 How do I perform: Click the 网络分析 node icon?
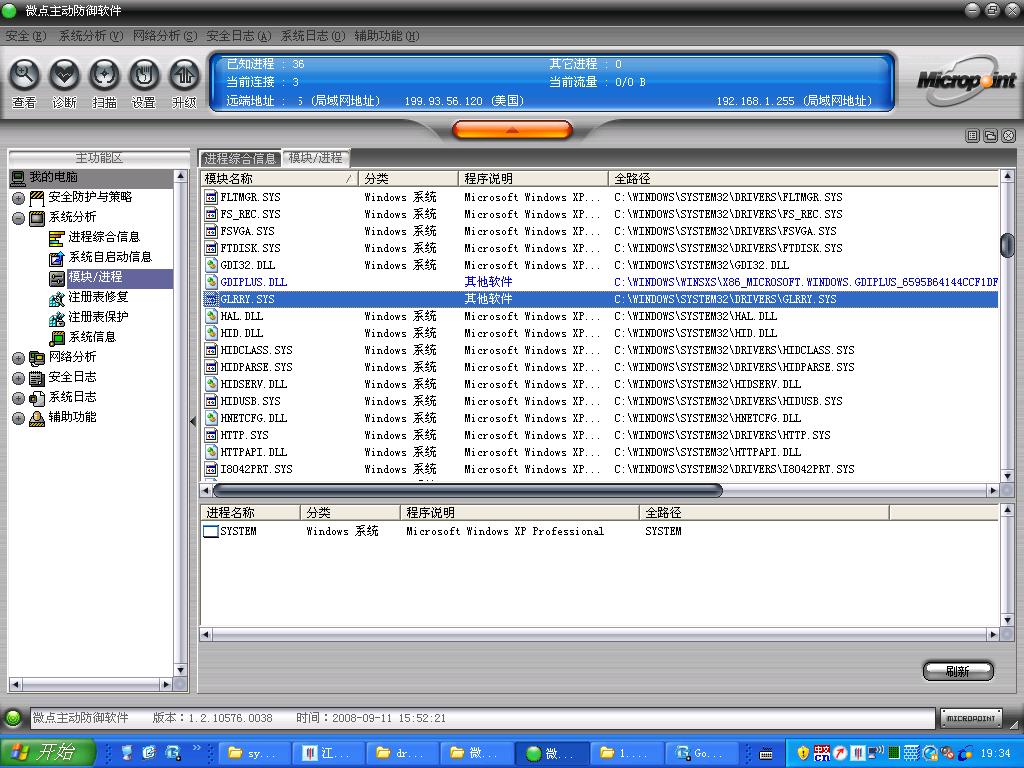37,358
